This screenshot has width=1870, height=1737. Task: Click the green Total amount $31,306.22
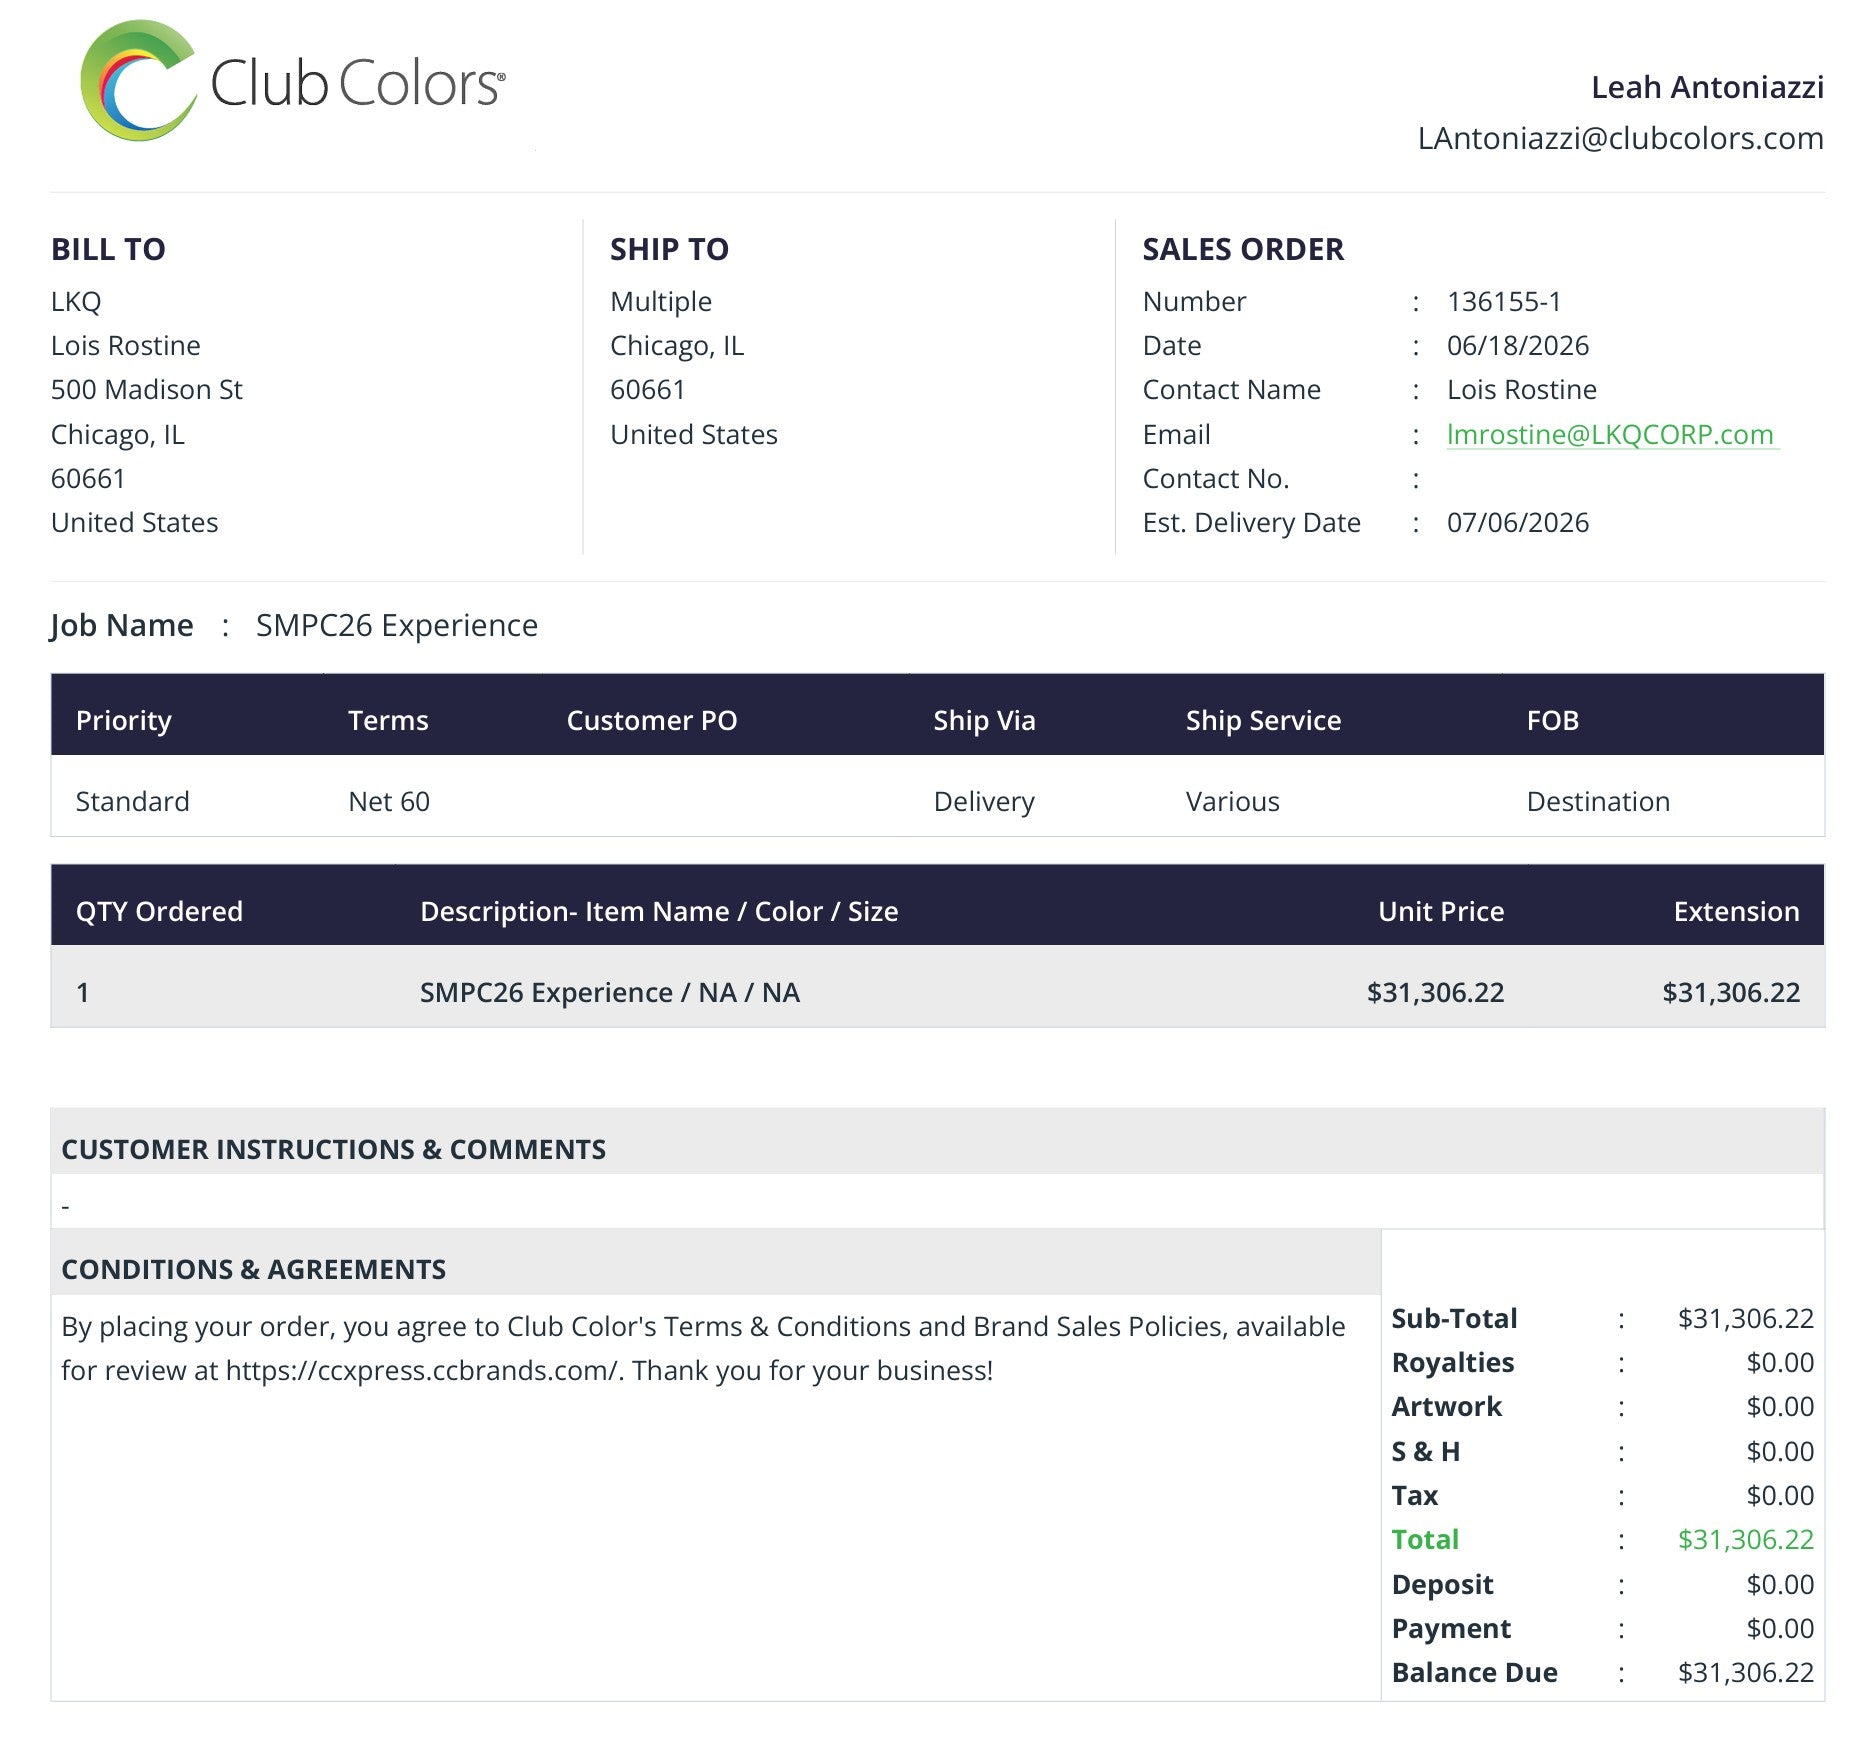point(1745,1540)
